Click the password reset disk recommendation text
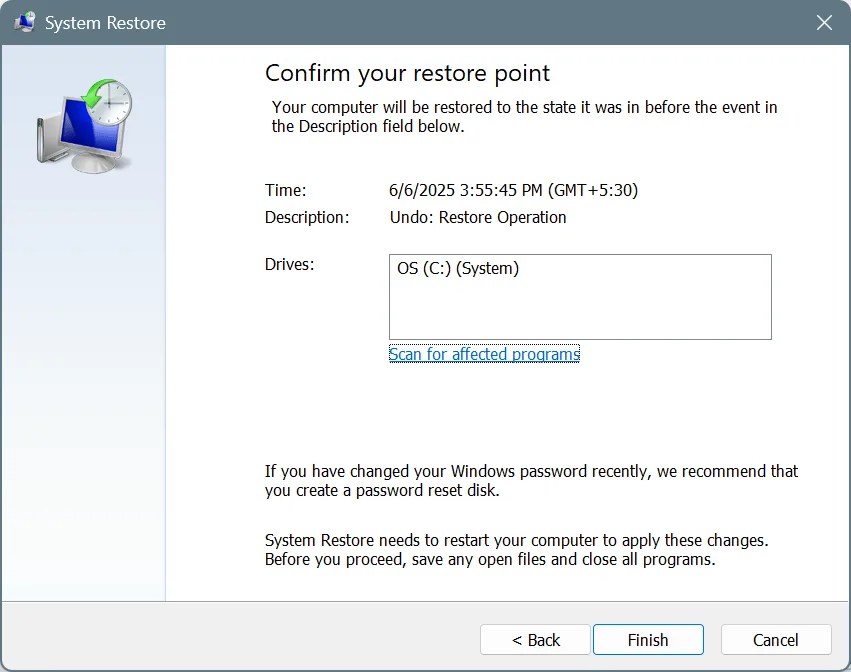851x672 pixels. (x=531, y=480)
